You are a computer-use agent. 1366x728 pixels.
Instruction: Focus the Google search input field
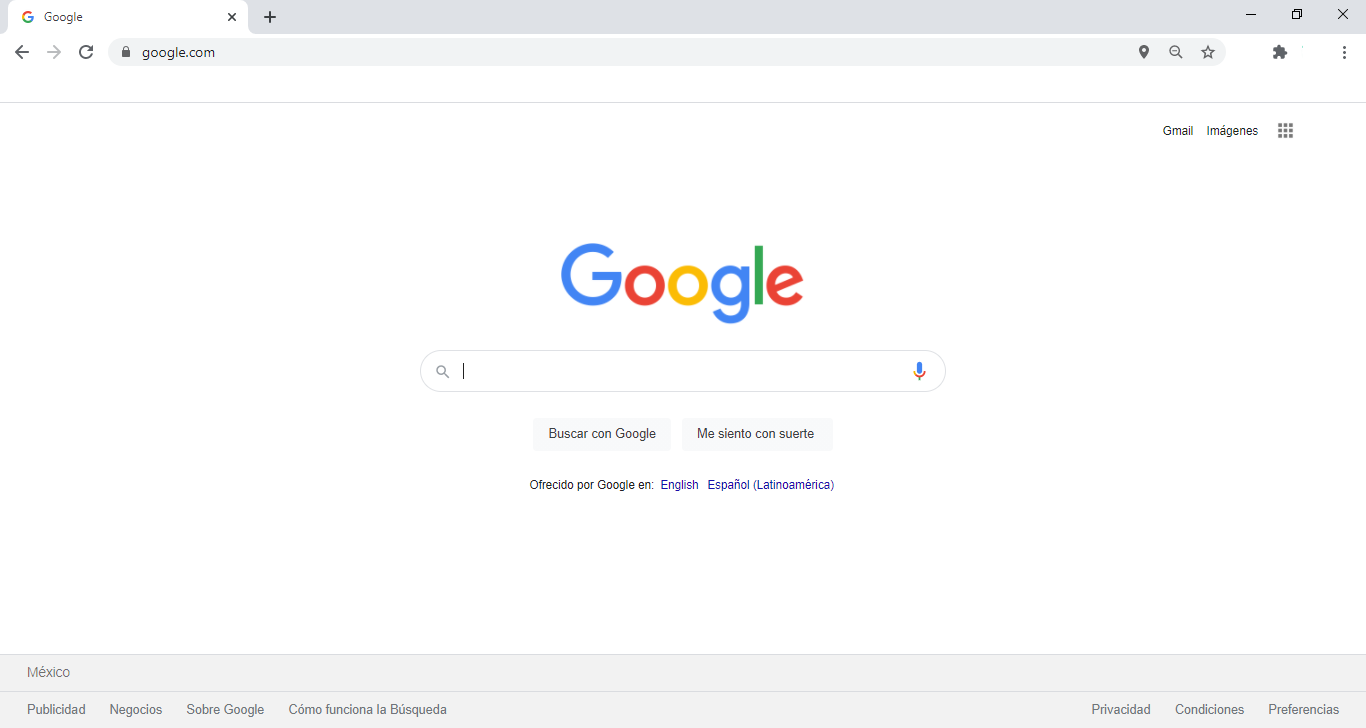click(x=680, y=371)
